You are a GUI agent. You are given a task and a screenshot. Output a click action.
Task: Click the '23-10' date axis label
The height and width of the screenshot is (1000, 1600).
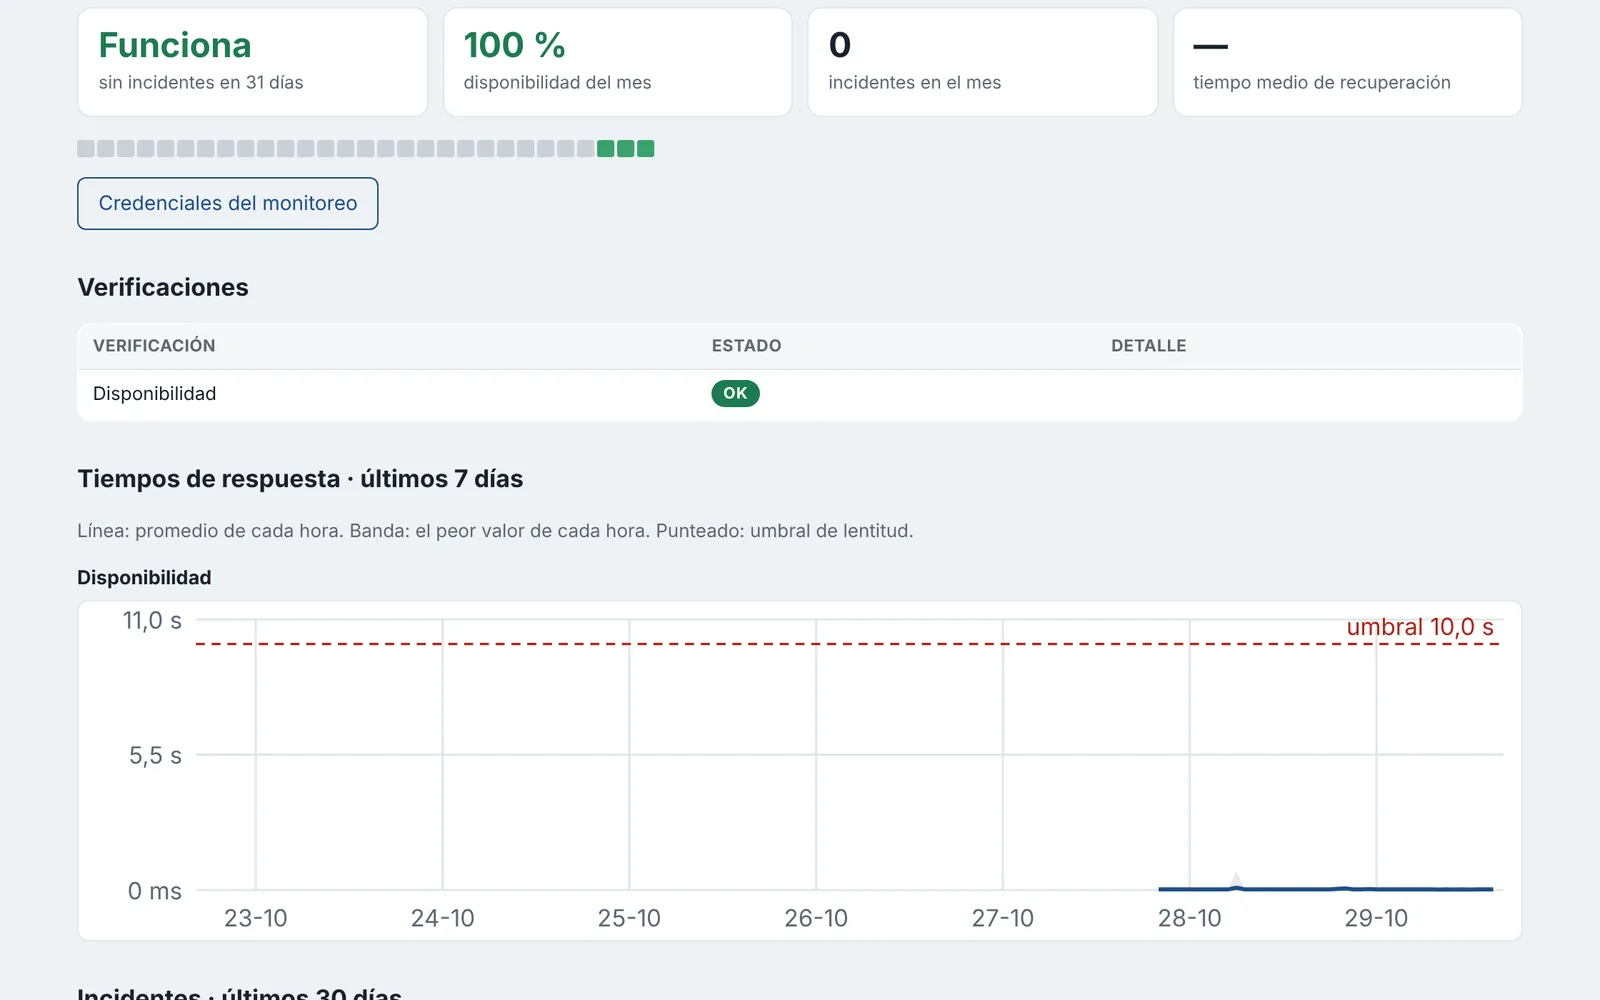[256, 918]
